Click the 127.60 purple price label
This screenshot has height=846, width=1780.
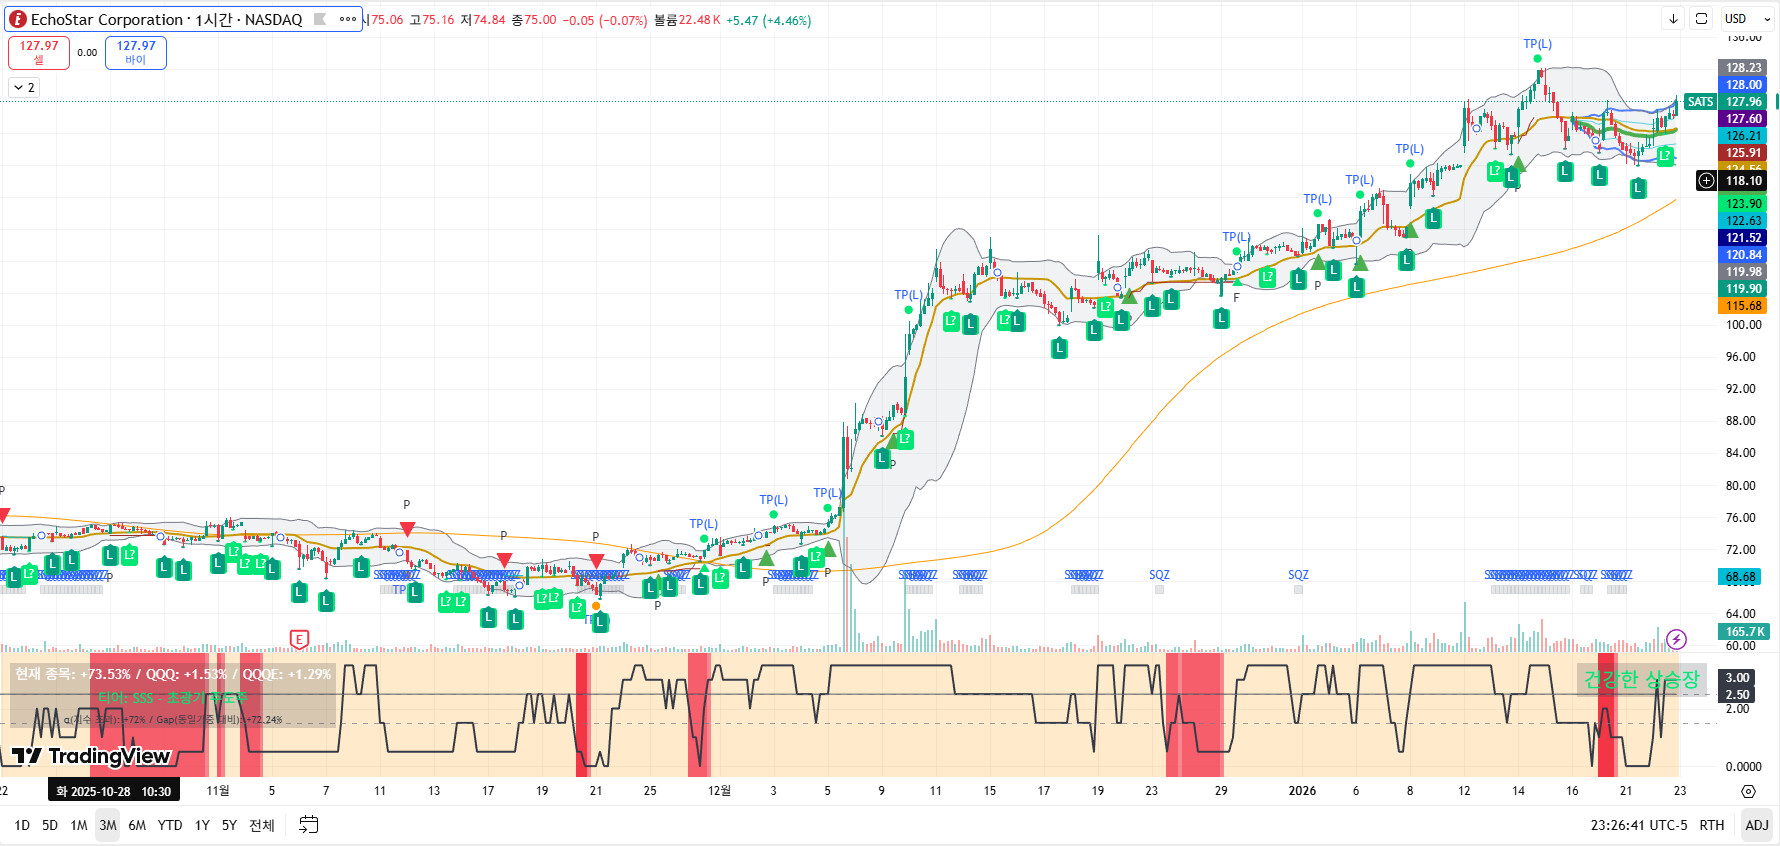[x=1744, y=119]
